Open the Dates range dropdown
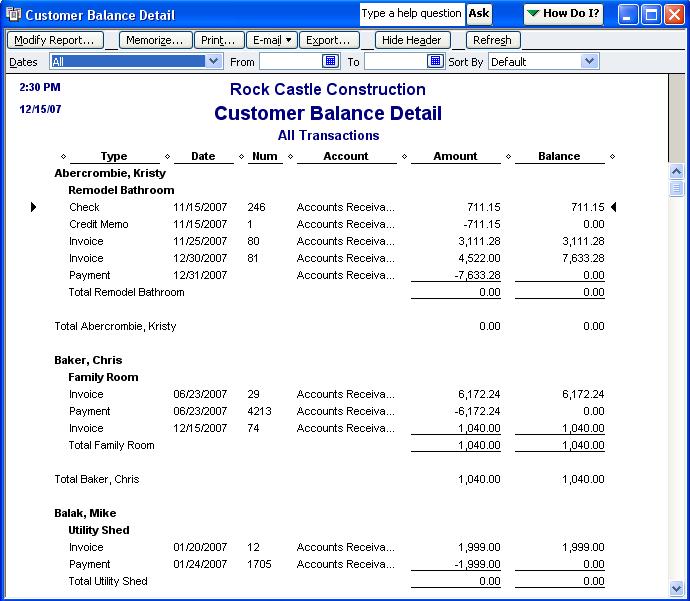This screenshot has width=690, height=601. click(213, 61)
